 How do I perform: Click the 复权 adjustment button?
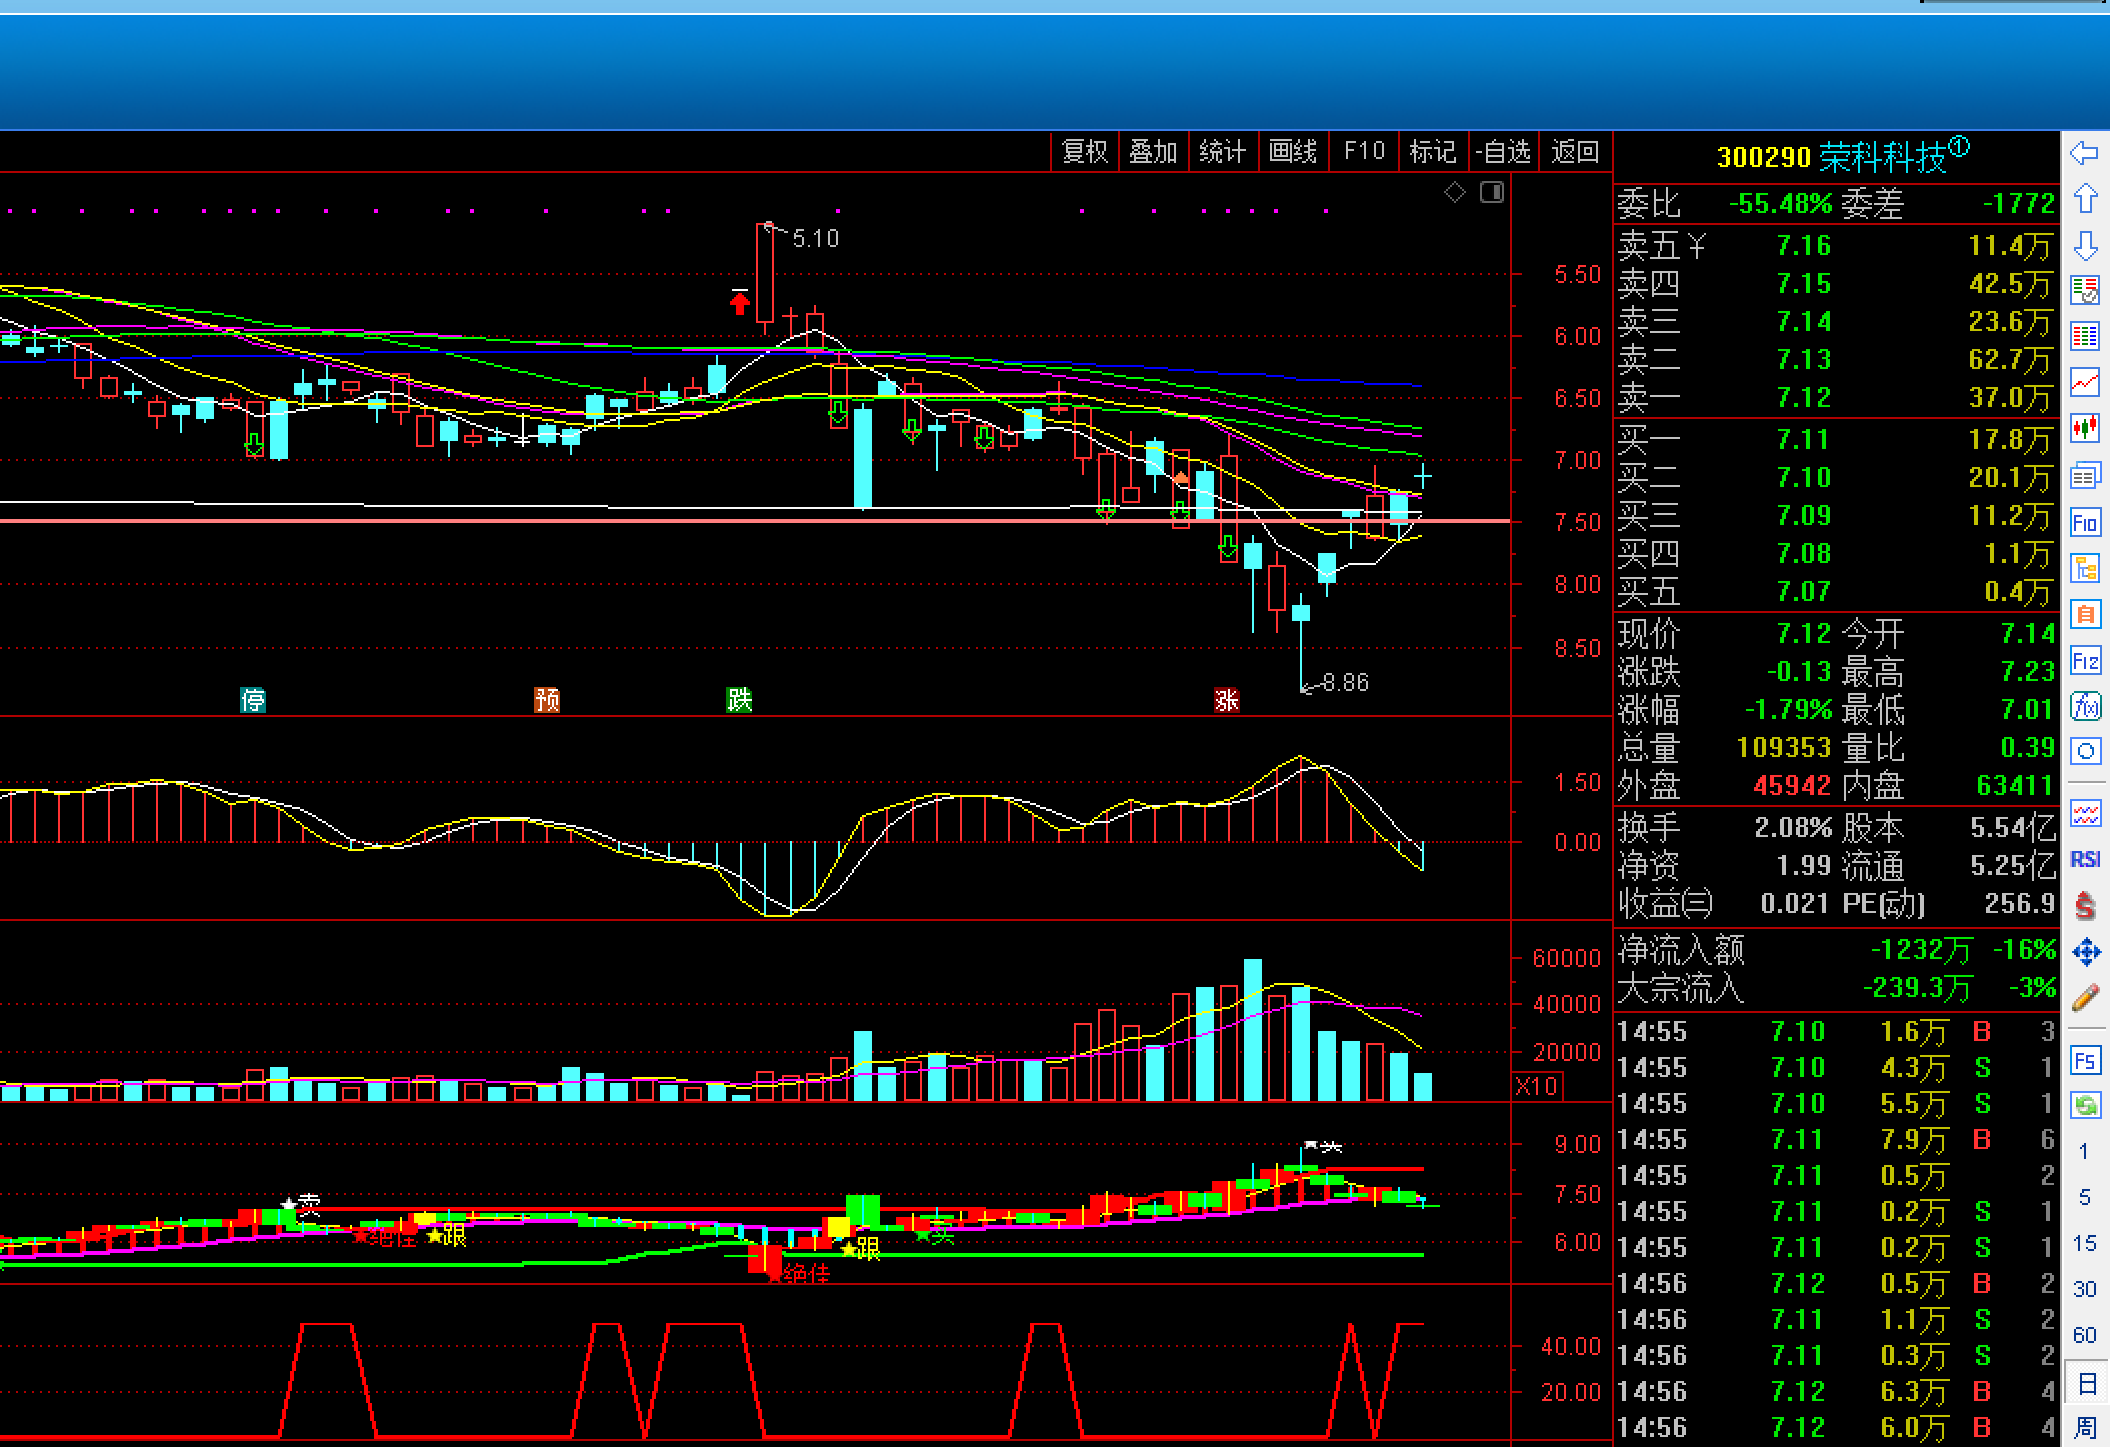(x=1085, y=151)
